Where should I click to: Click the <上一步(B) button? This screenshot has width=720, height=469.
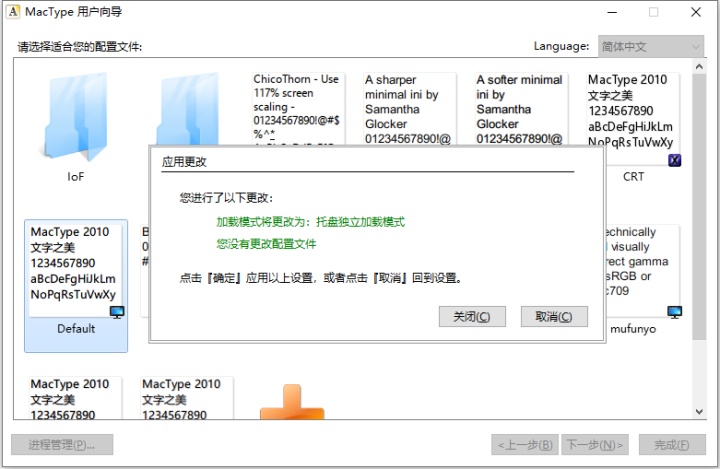pyautogui.click(x=525, y=445)
